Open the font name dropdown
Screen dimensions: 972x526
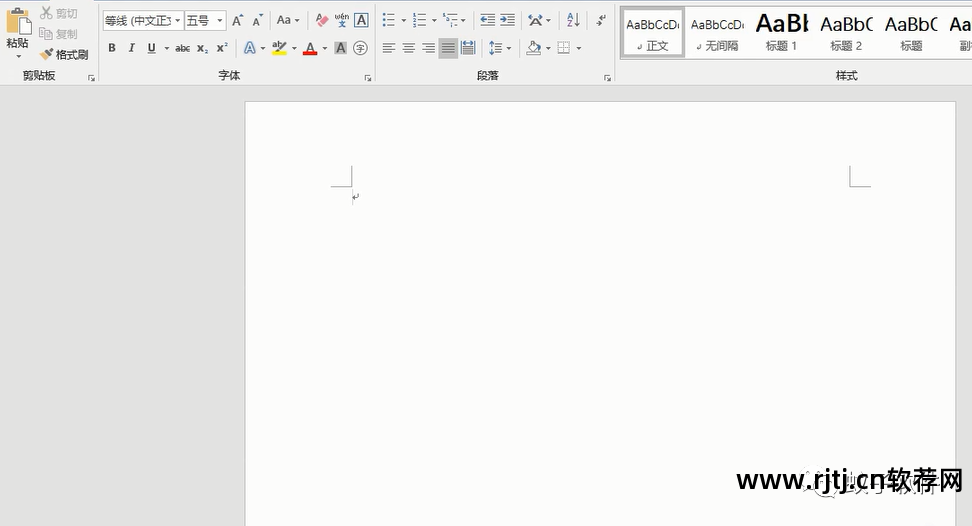[178, 21]
